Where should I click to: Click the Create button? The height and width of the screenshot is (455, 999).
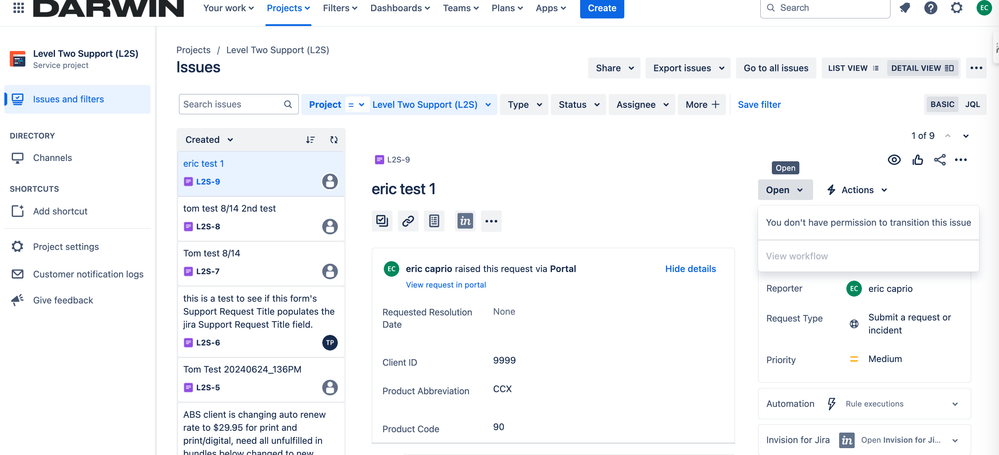(x=602, y=8)
